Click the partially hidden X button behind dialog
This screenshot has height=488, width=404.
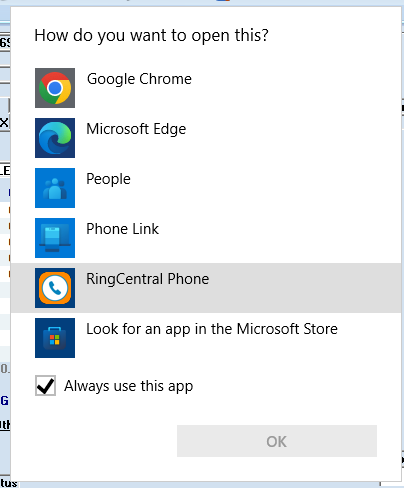4,123
